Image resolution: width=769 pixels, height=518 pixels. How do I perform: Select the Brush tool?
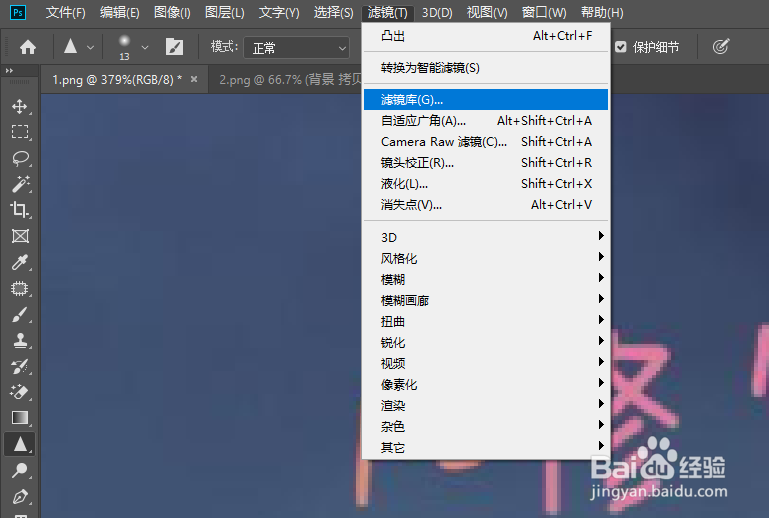20,314
